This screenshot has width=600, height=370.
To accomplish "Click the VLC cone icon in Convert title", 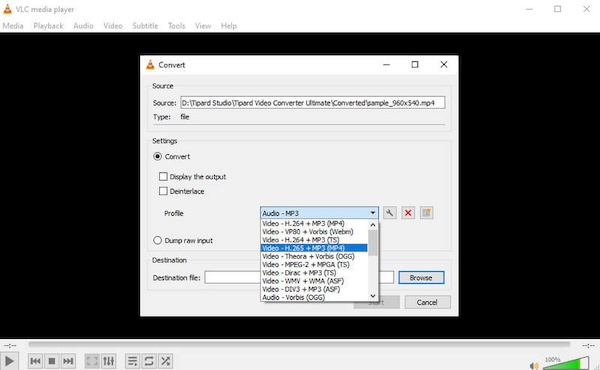I will click(150, 65).
